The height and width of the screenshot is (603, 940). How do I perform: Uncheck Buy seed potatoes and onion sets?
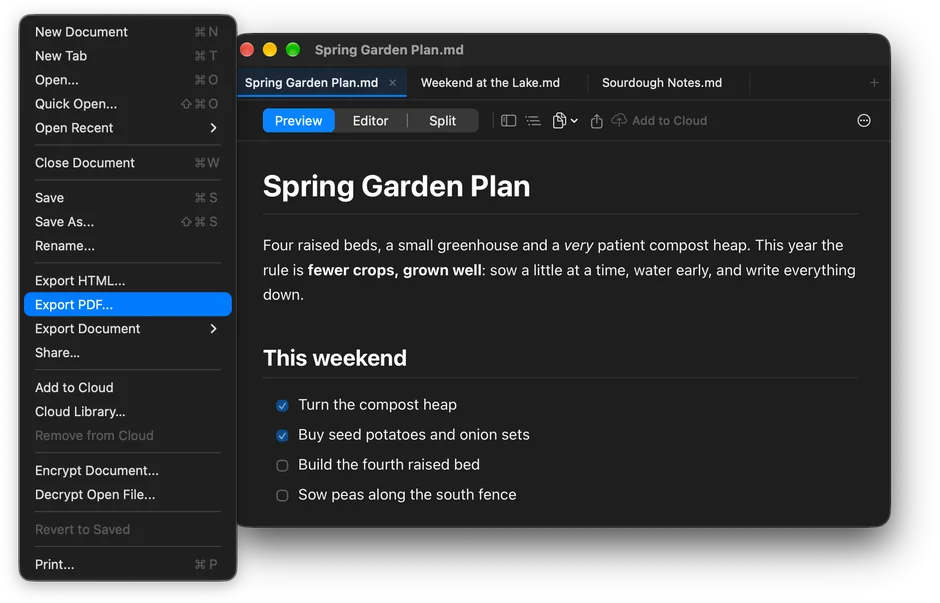[282, 436]
